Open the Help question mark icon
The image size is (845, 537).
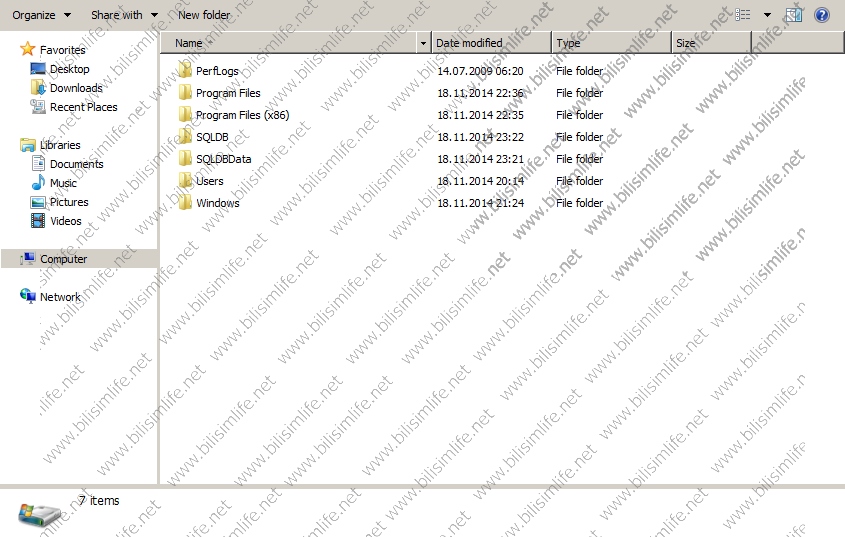point(822,15)
